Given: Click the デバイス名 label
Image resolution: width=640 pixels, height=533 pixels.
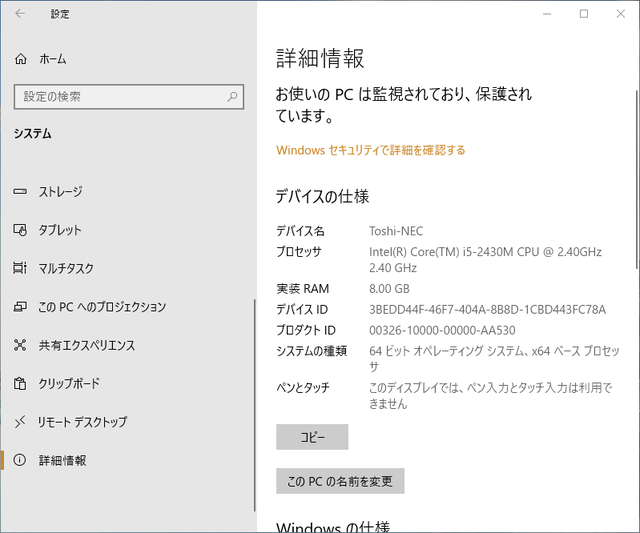Looking at the screenshot, I should (300, 231).
